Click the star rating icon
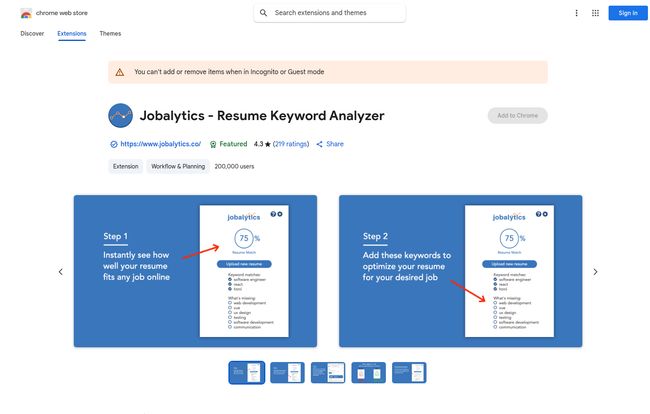Screen dimensions: 650x414 (x=268, y=144)
